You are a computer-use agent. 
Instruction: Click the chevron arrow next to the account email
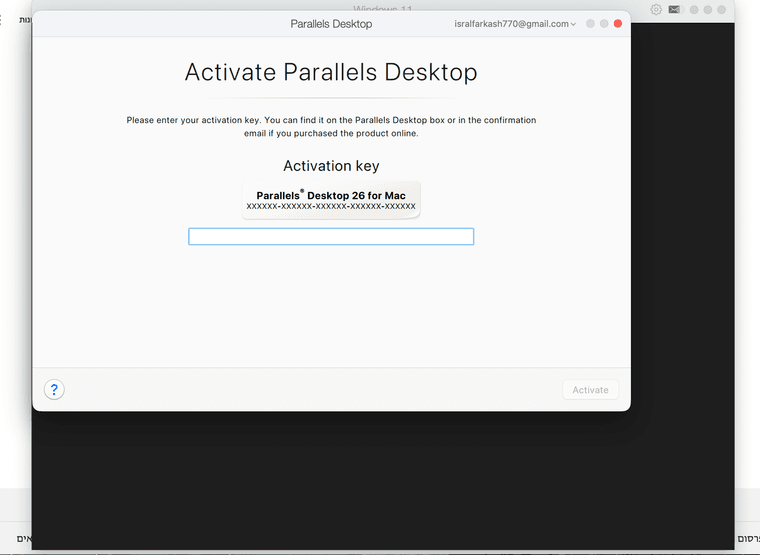coord(574,24)
